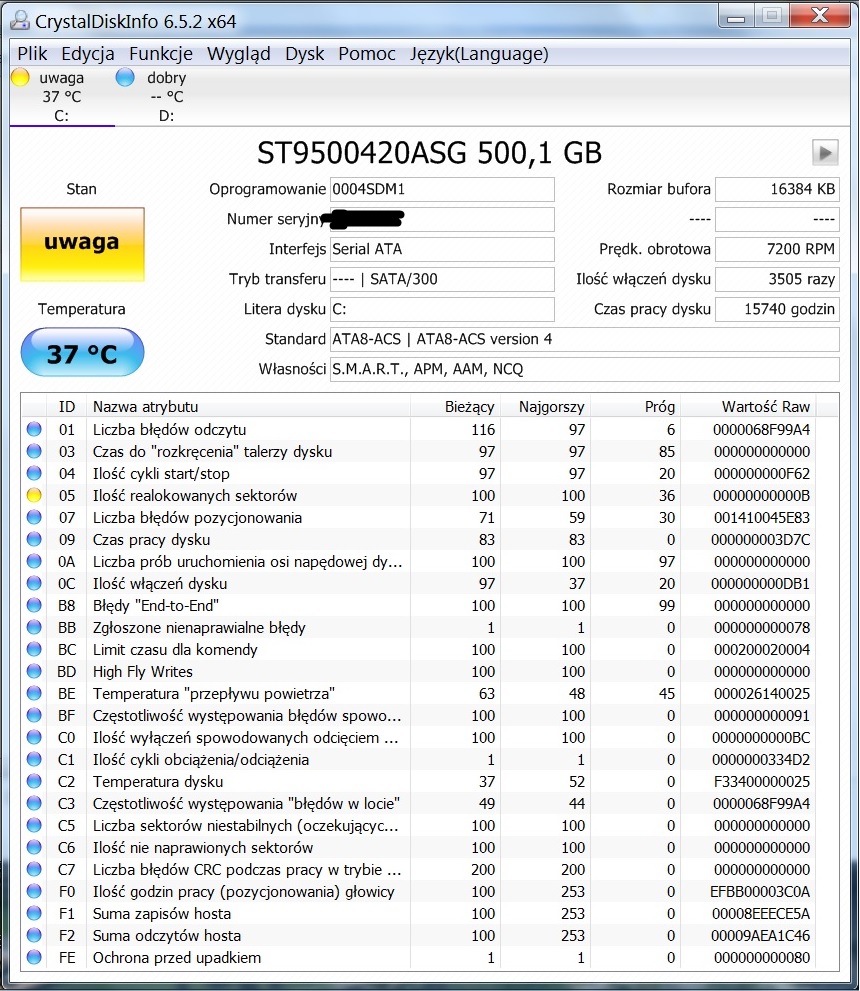Open the Język(Language) menu
The height and width of the screenshot is (991, 860).
[x=479, y=54]
